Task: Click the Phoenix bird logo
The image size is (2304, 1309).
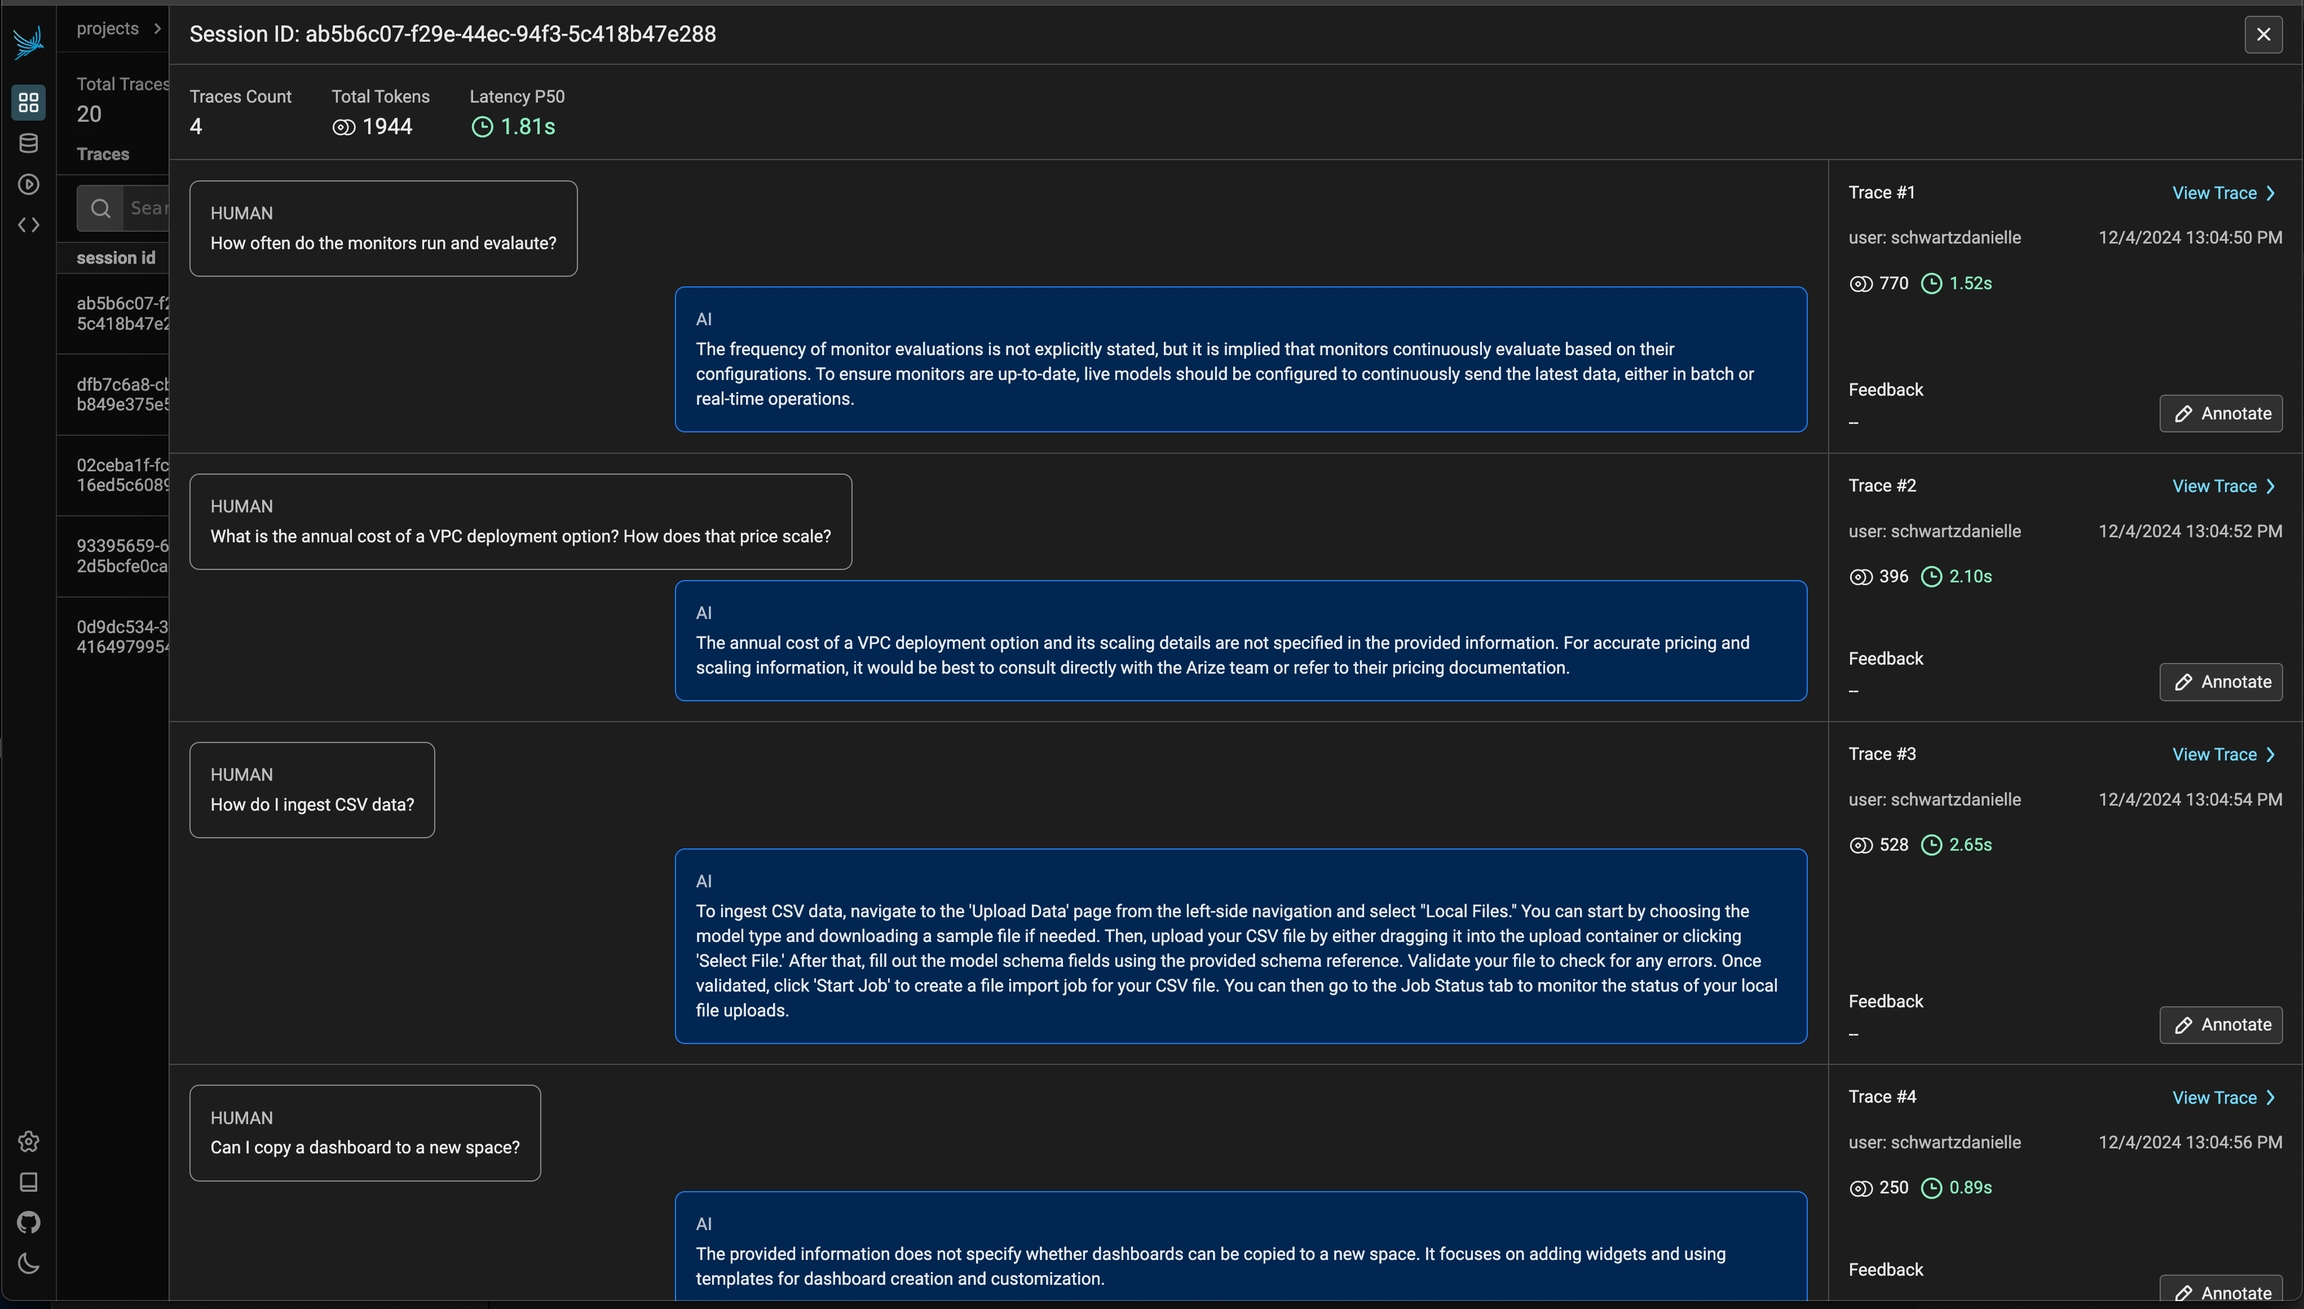Action: 28,42
